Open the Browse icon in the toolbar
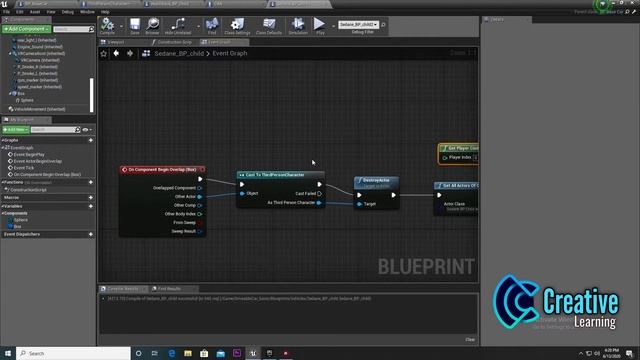 [152, 26]
